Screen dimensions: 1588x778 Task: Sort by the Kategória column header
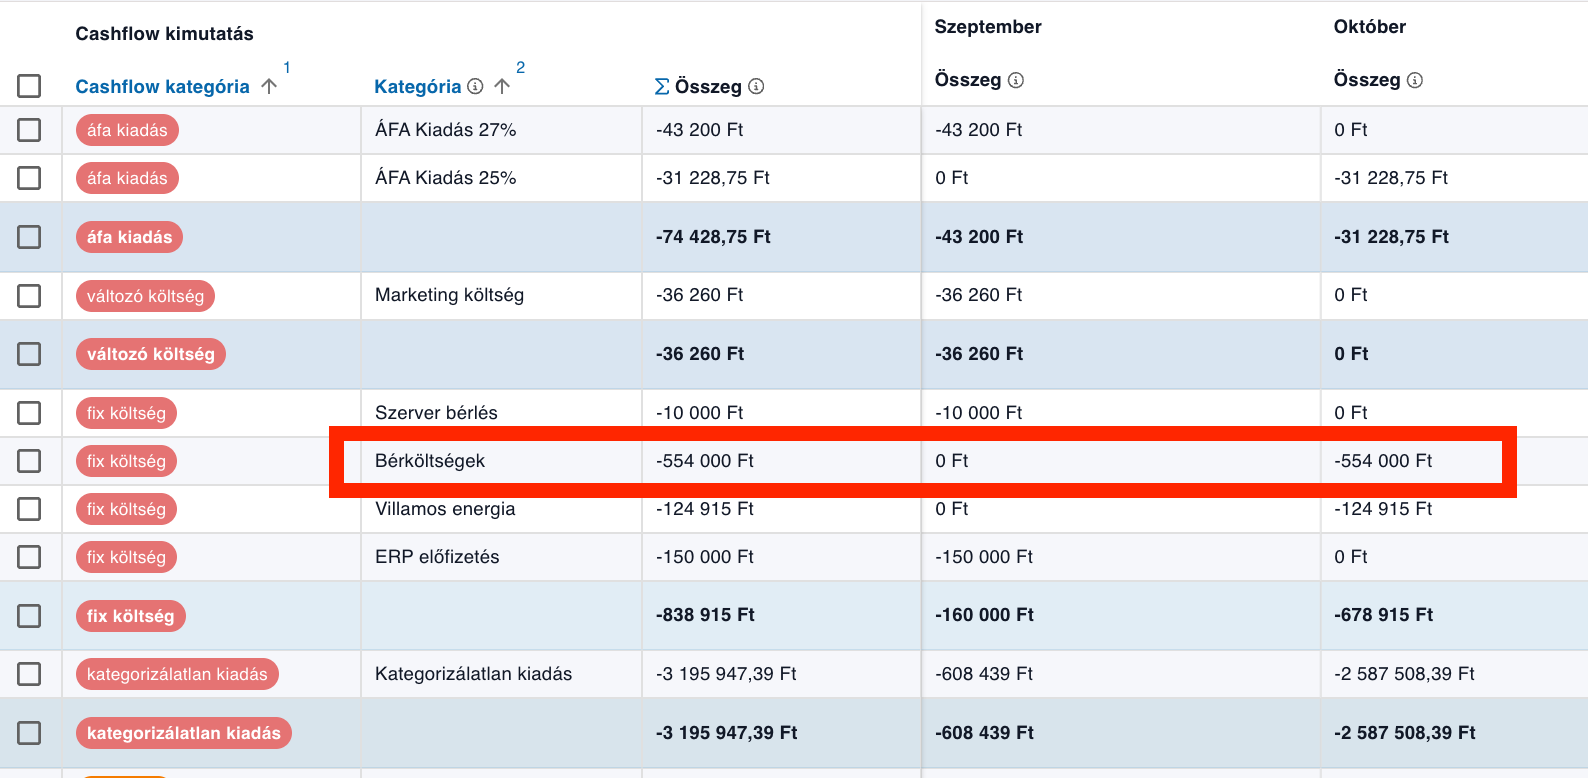[x=417, y=87]
